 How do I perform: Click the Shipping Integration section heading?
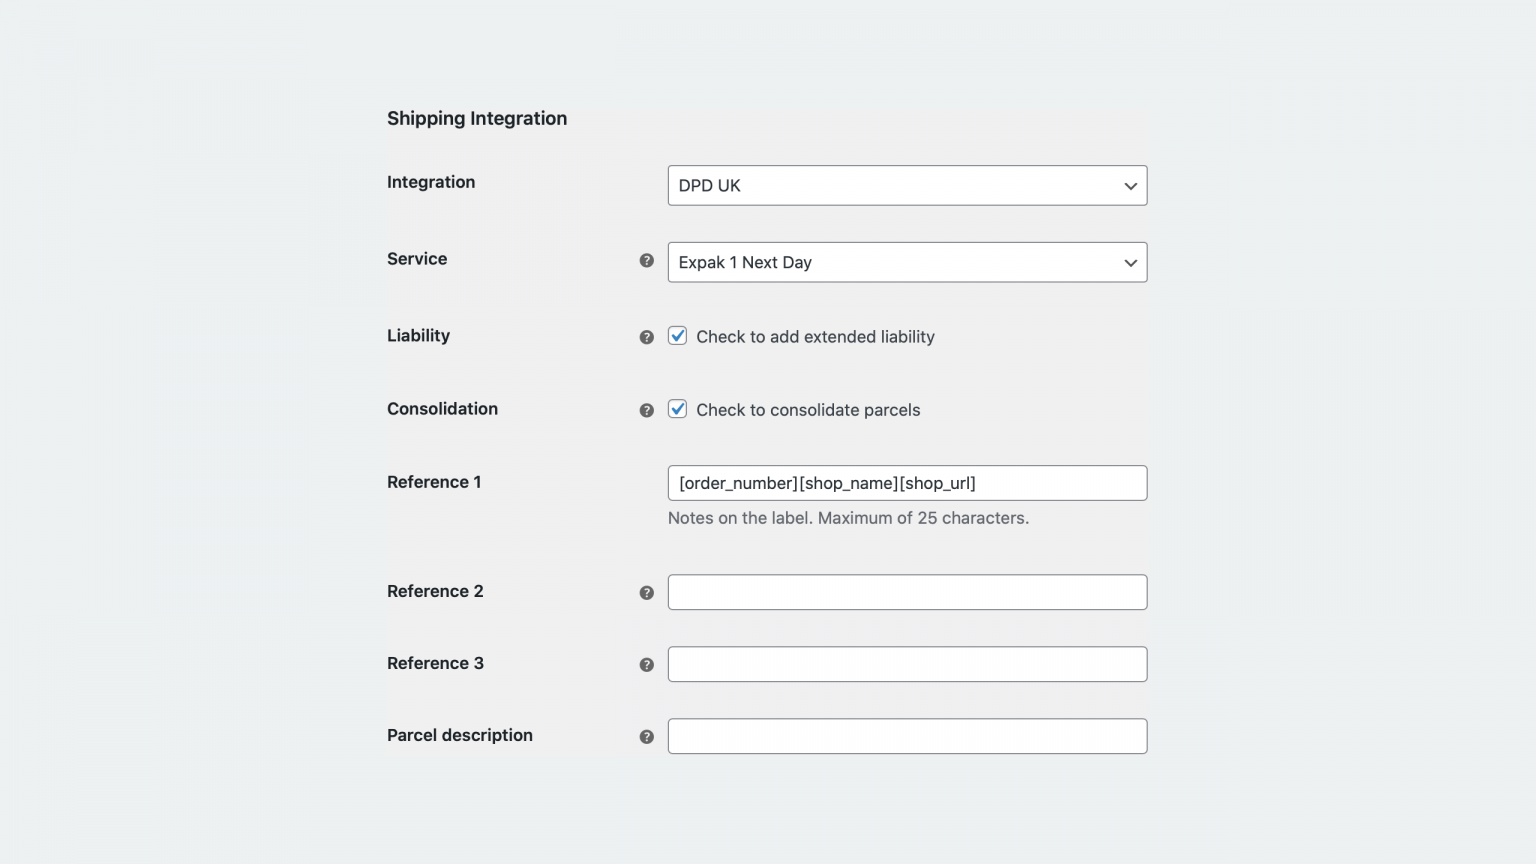pyautogui.click(x=477, y=118)
